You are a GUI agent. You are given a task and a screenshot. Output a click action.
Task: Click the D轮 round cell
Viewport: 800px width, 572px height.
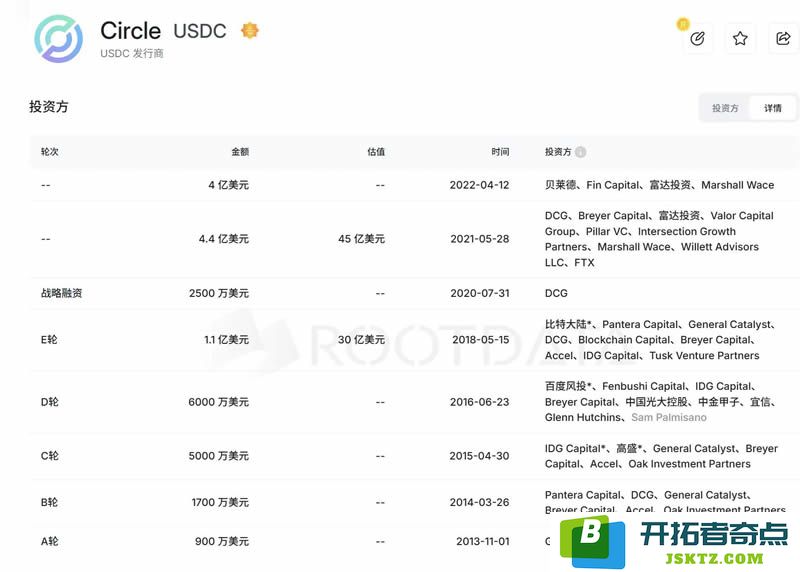click(49, 402)
